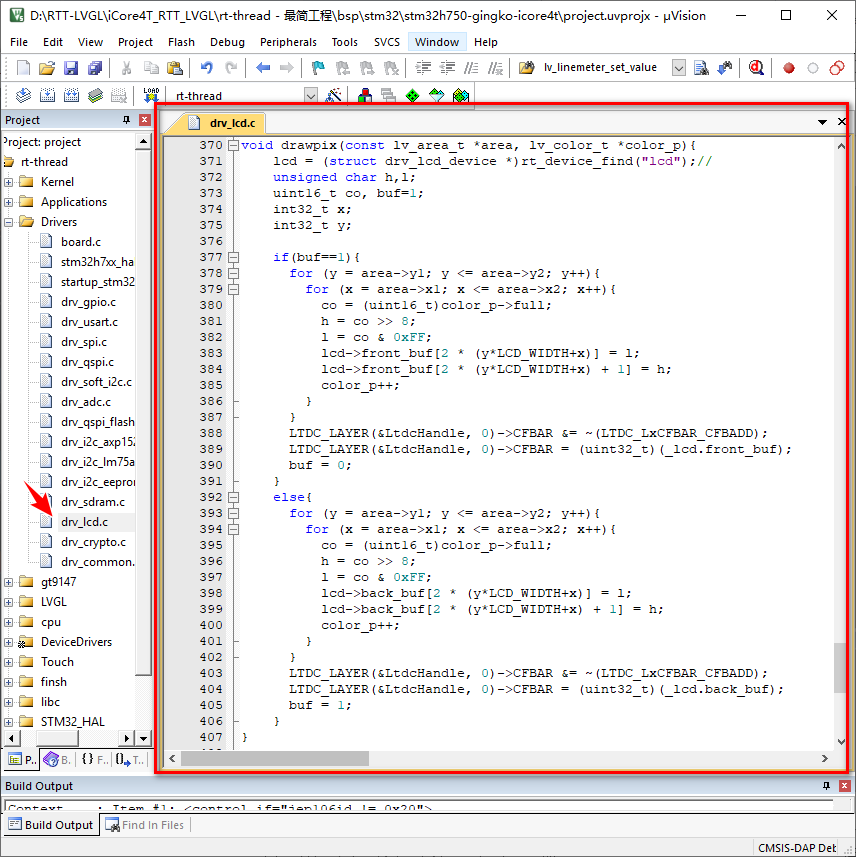856x857 pixels.
Task: Collapse the else block fold at line 392
Action: (x=233, y=497)
